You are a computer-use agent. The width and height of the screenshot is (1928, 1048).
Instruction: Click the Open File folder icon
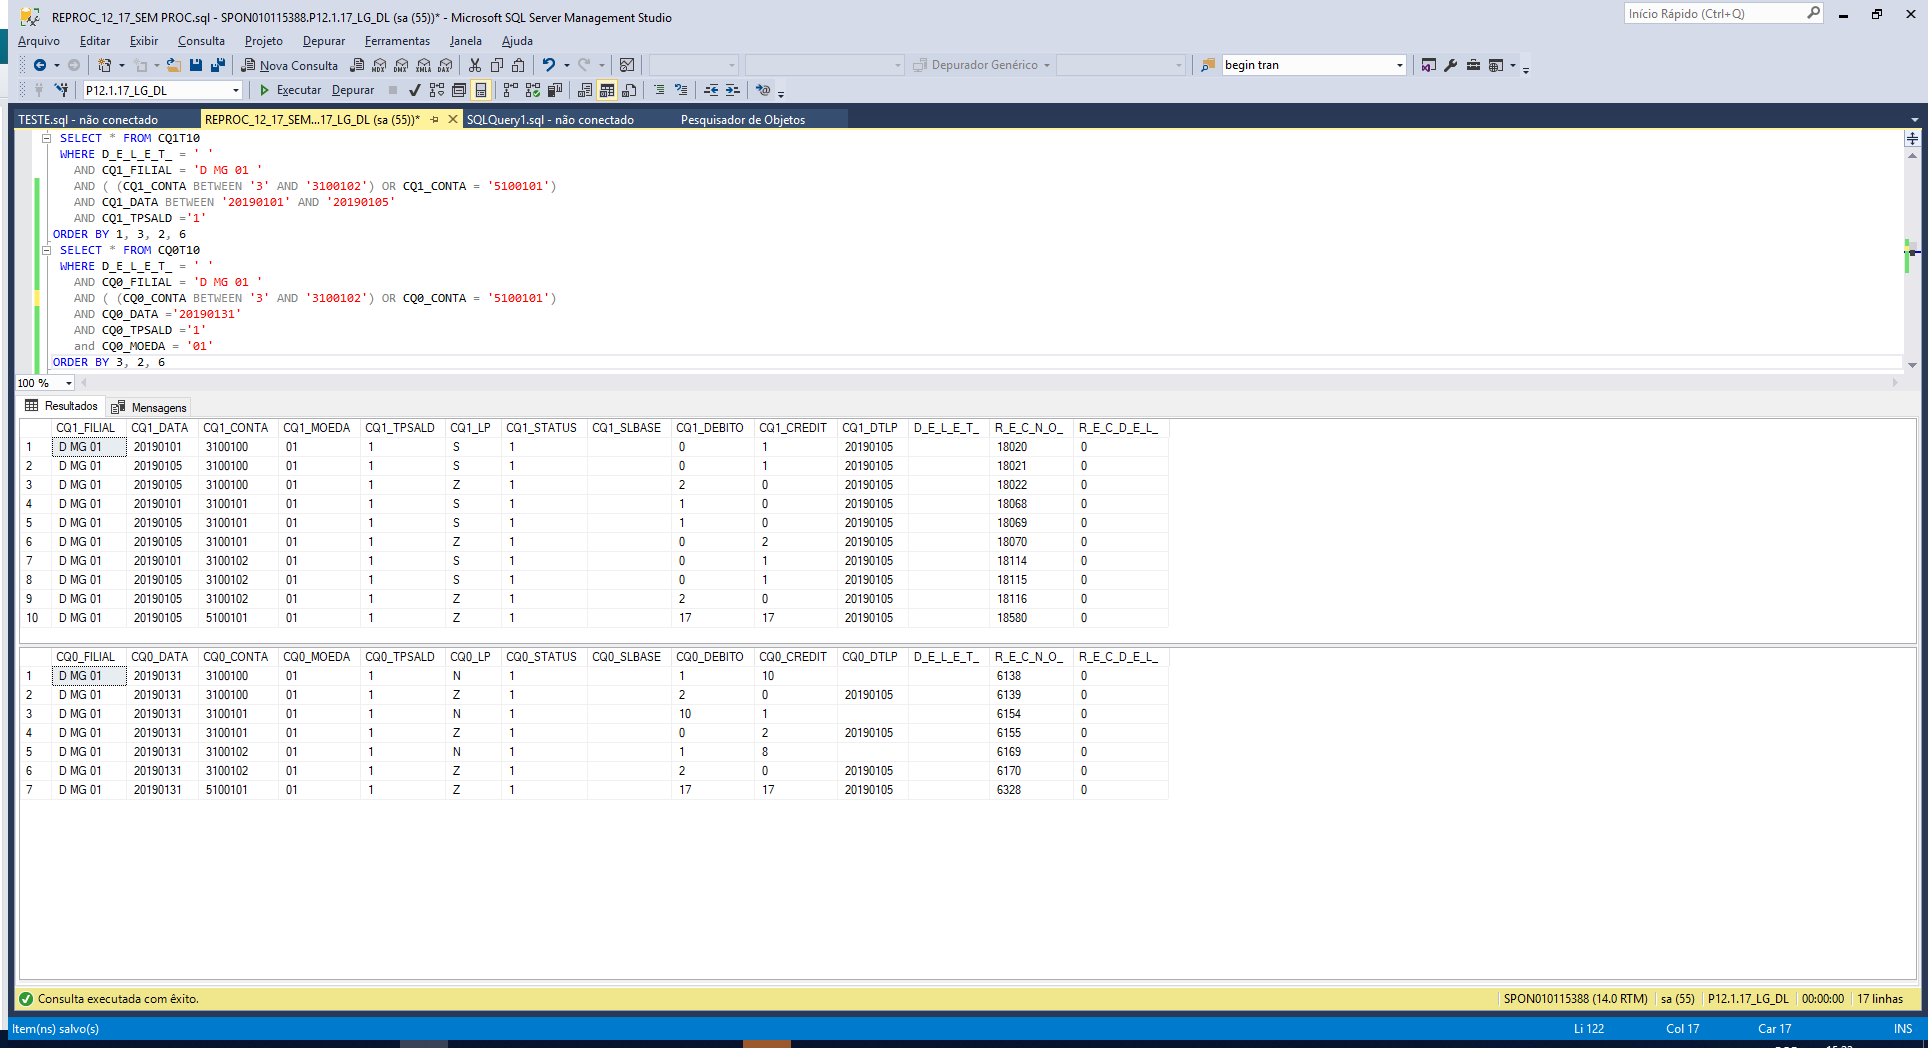(x=173, y=65)
